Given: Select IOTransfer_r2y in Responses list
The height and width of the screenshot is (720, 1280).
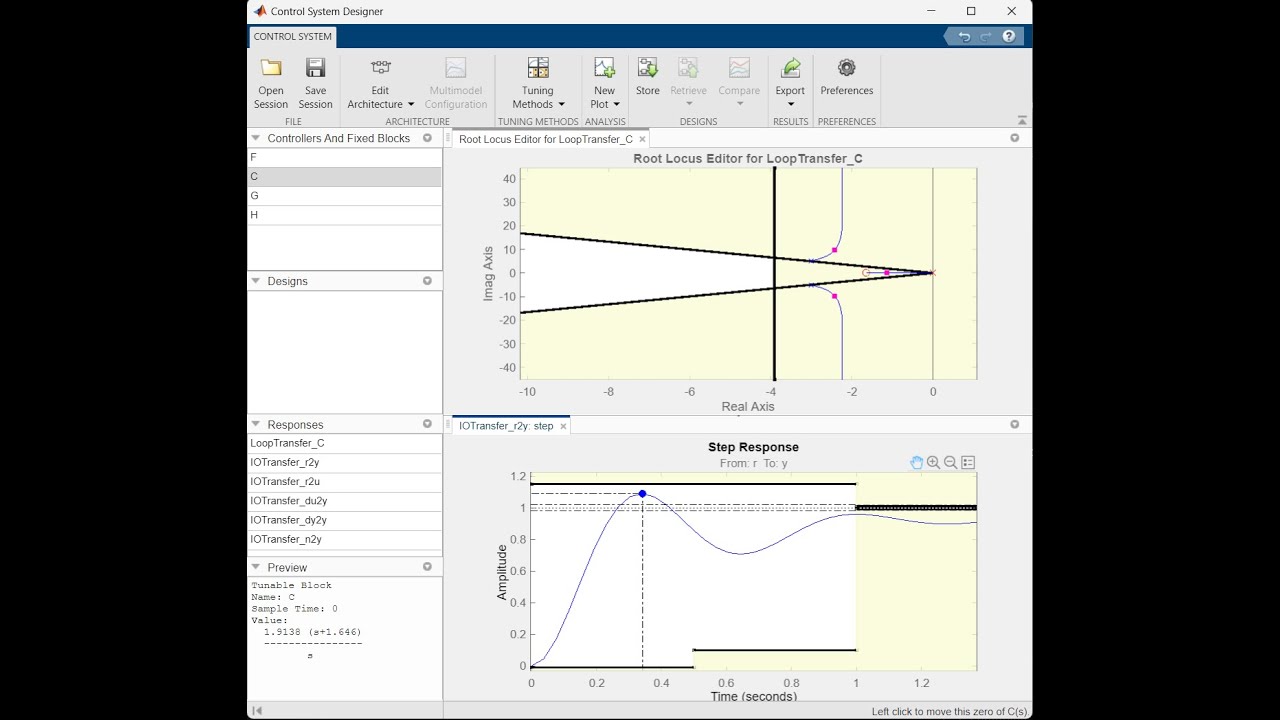Looking at the screenshot, I should click(344, 463).
